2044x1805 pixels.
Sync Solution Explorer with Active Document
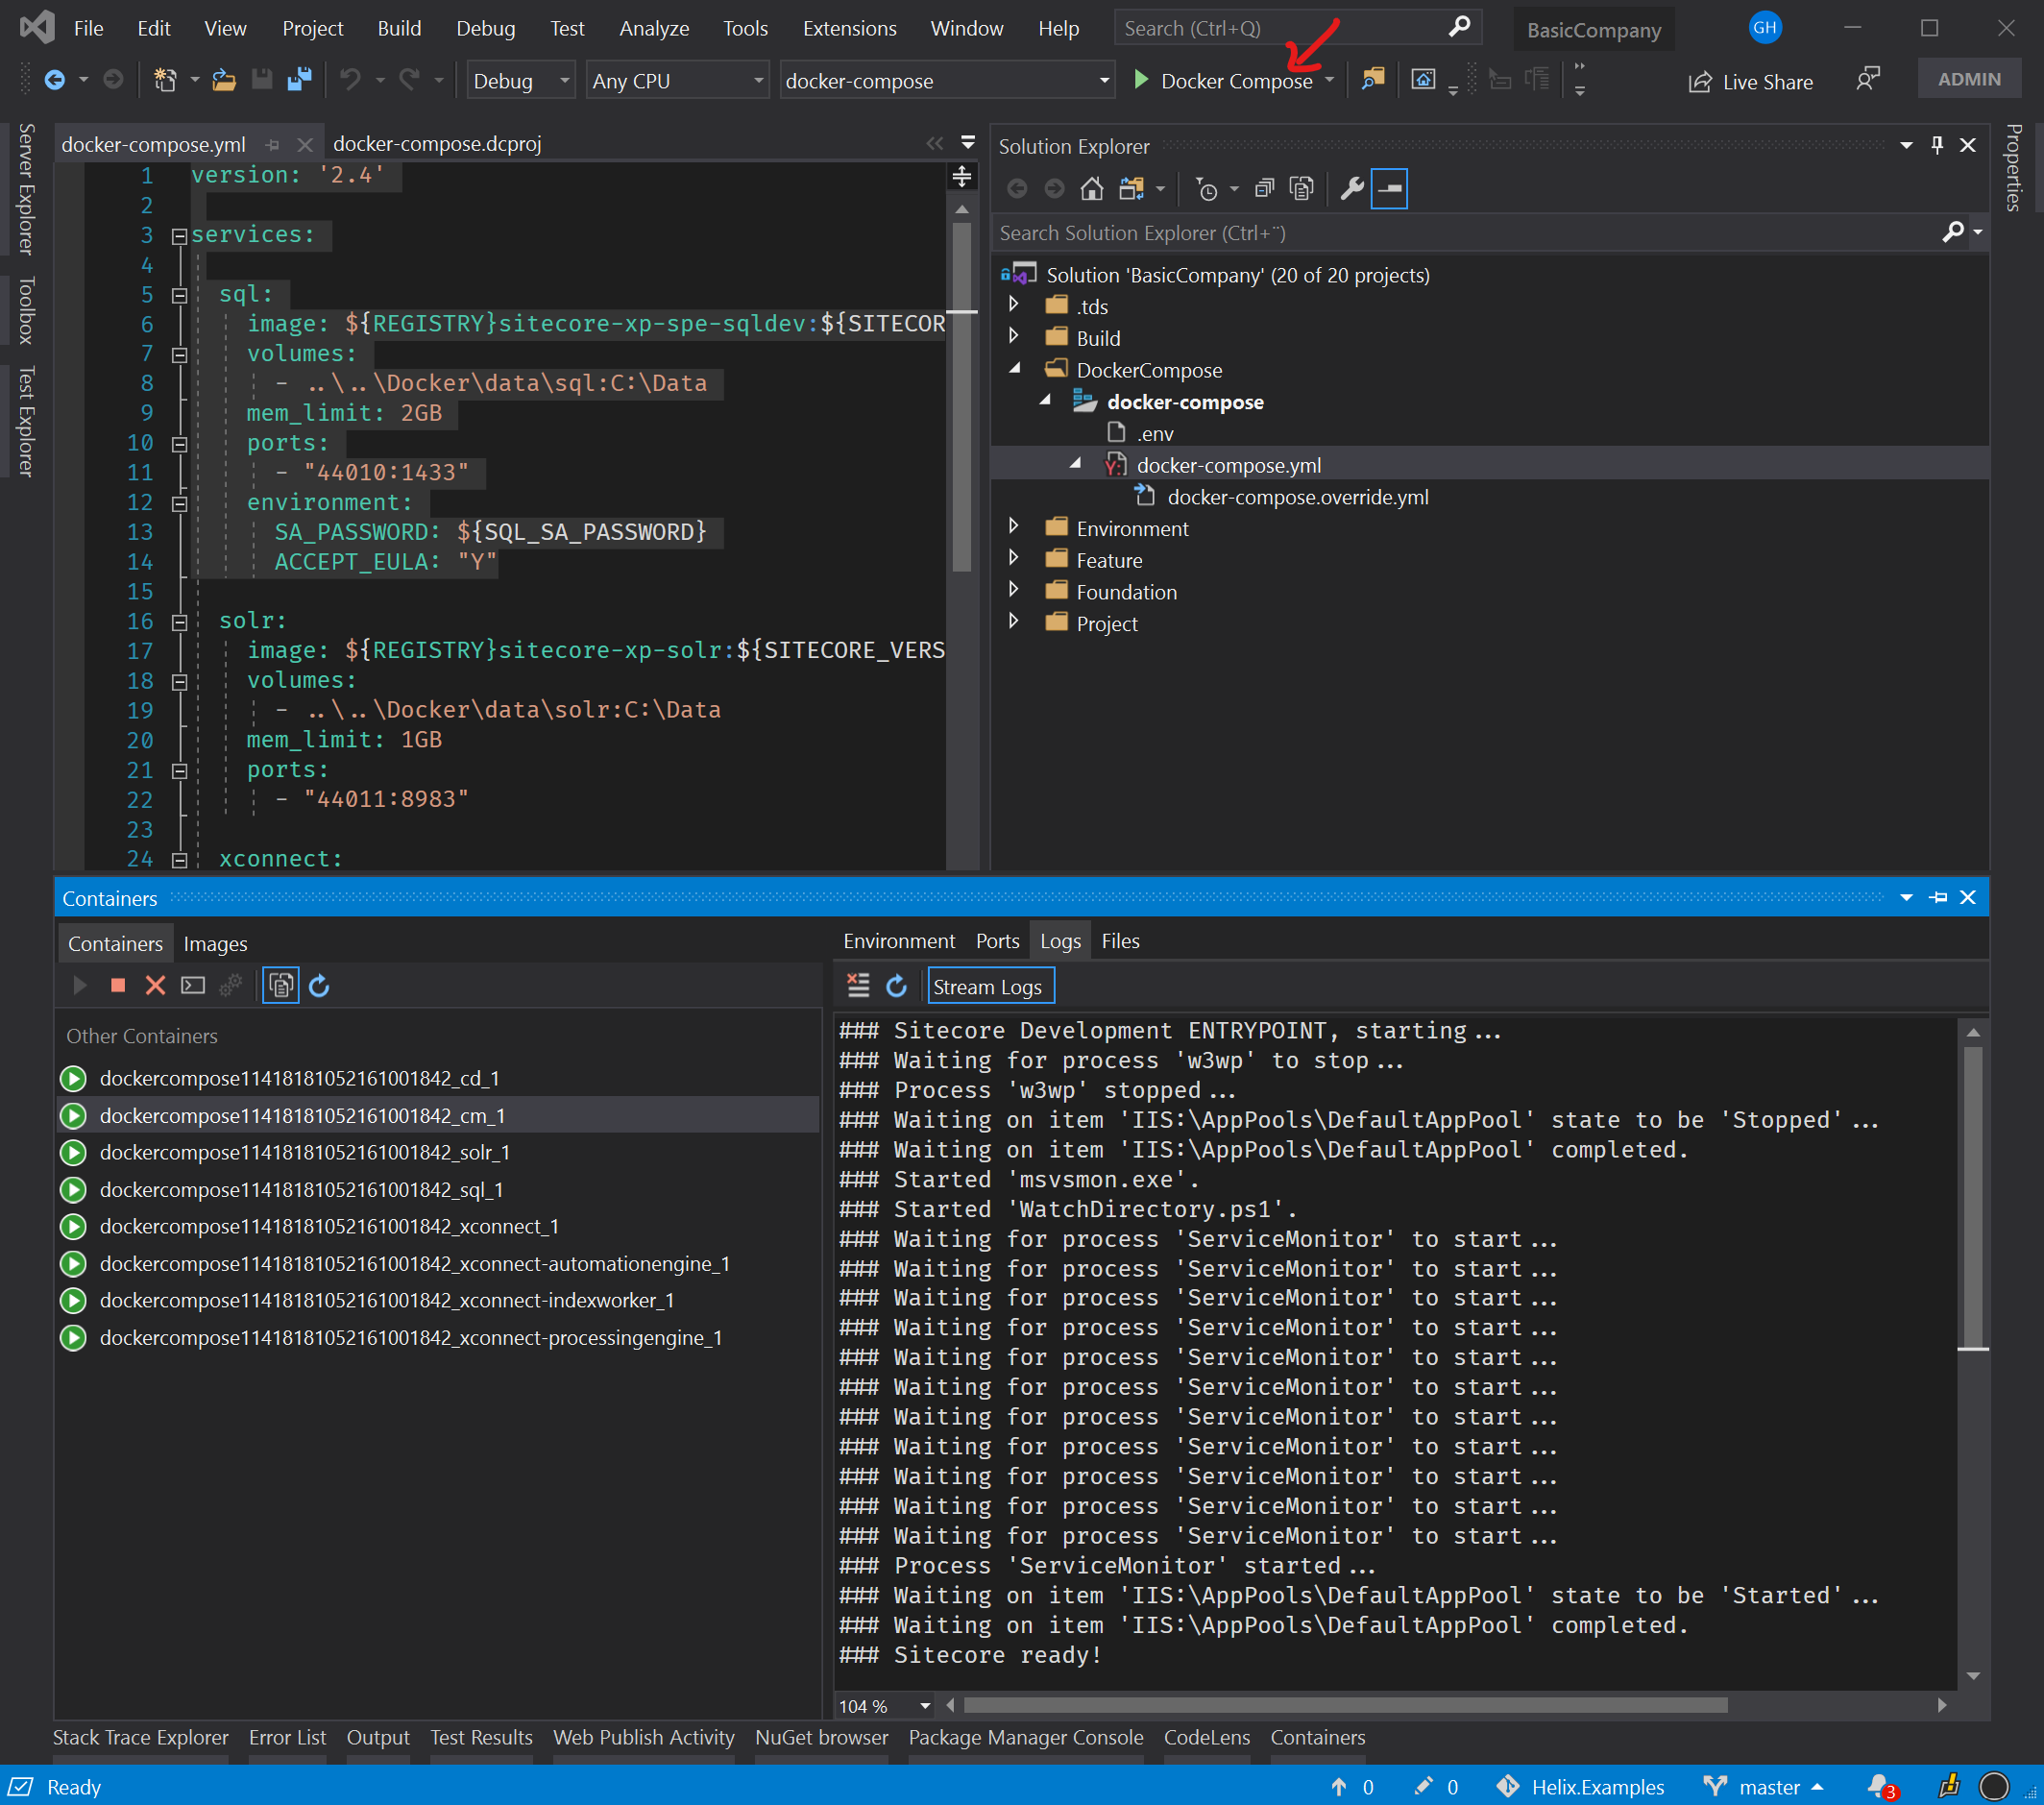[x=1133, y=188]
